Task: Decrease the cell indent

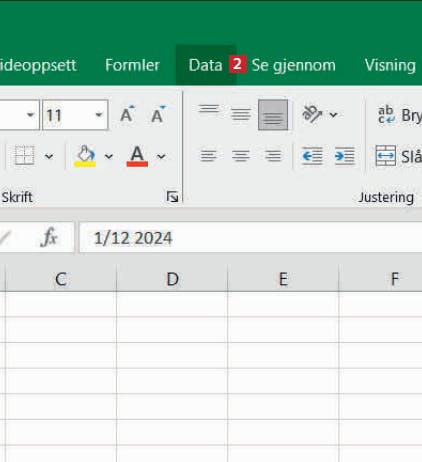Action: (312, 156)
